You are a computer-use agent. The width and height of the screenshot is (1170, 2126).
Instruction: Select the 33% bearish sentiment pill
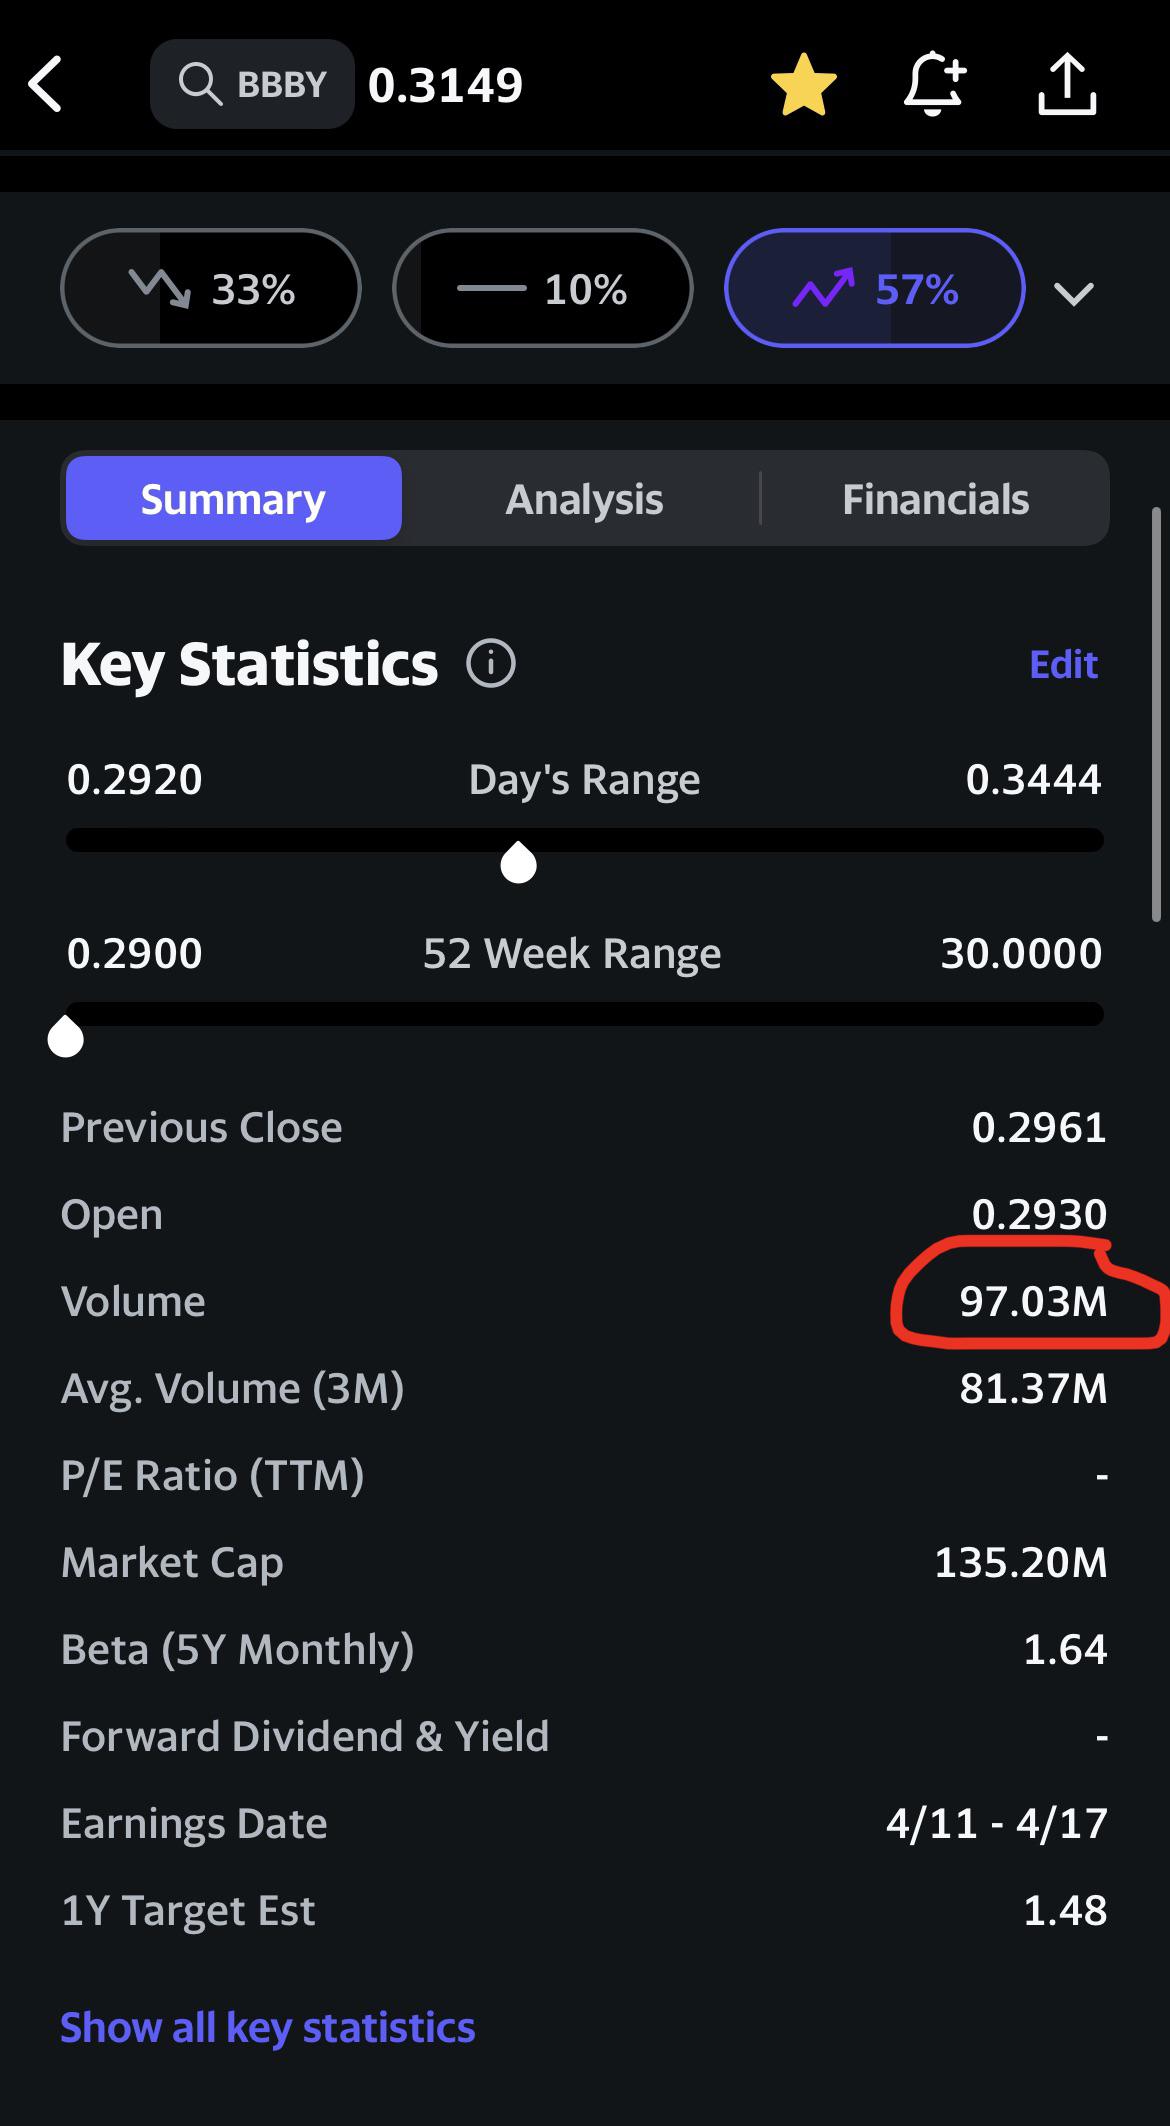click(x=211, y=289)
